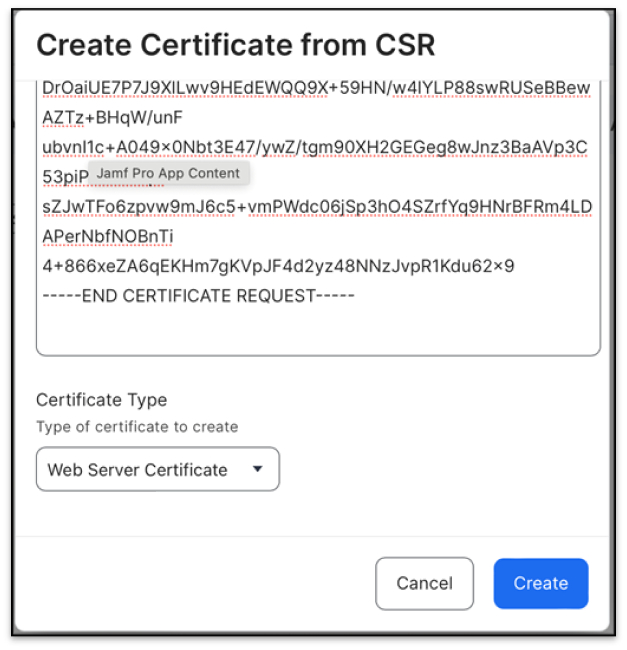The image size is (627, 650).
Task: Click the Jamf Pro App Content tooltip
Action: [x=168, y=173]
